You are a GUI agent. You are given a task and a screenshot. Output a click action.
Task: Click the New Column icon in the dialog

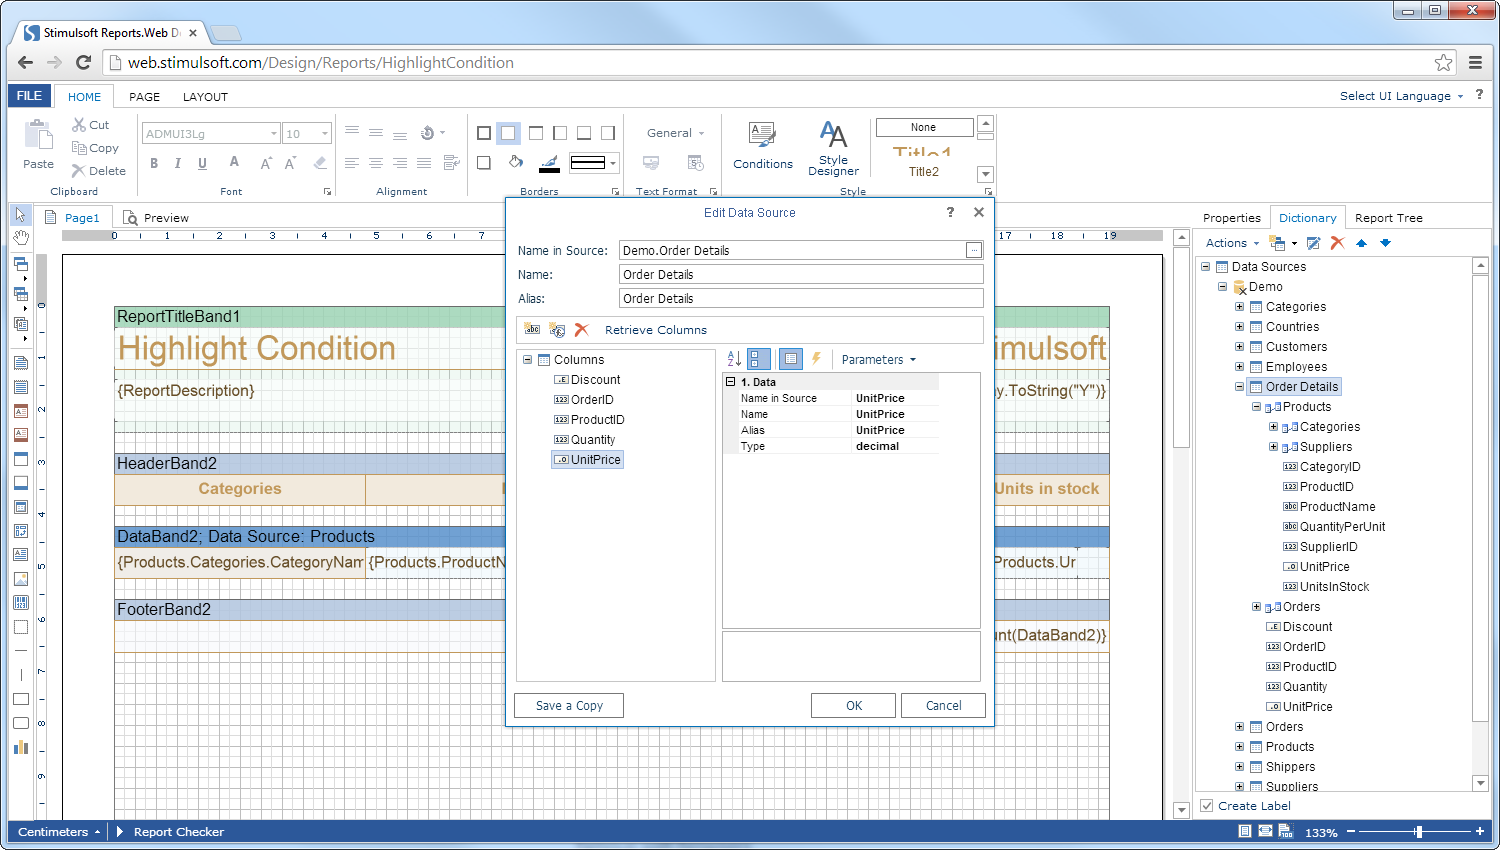click(532, 329)
